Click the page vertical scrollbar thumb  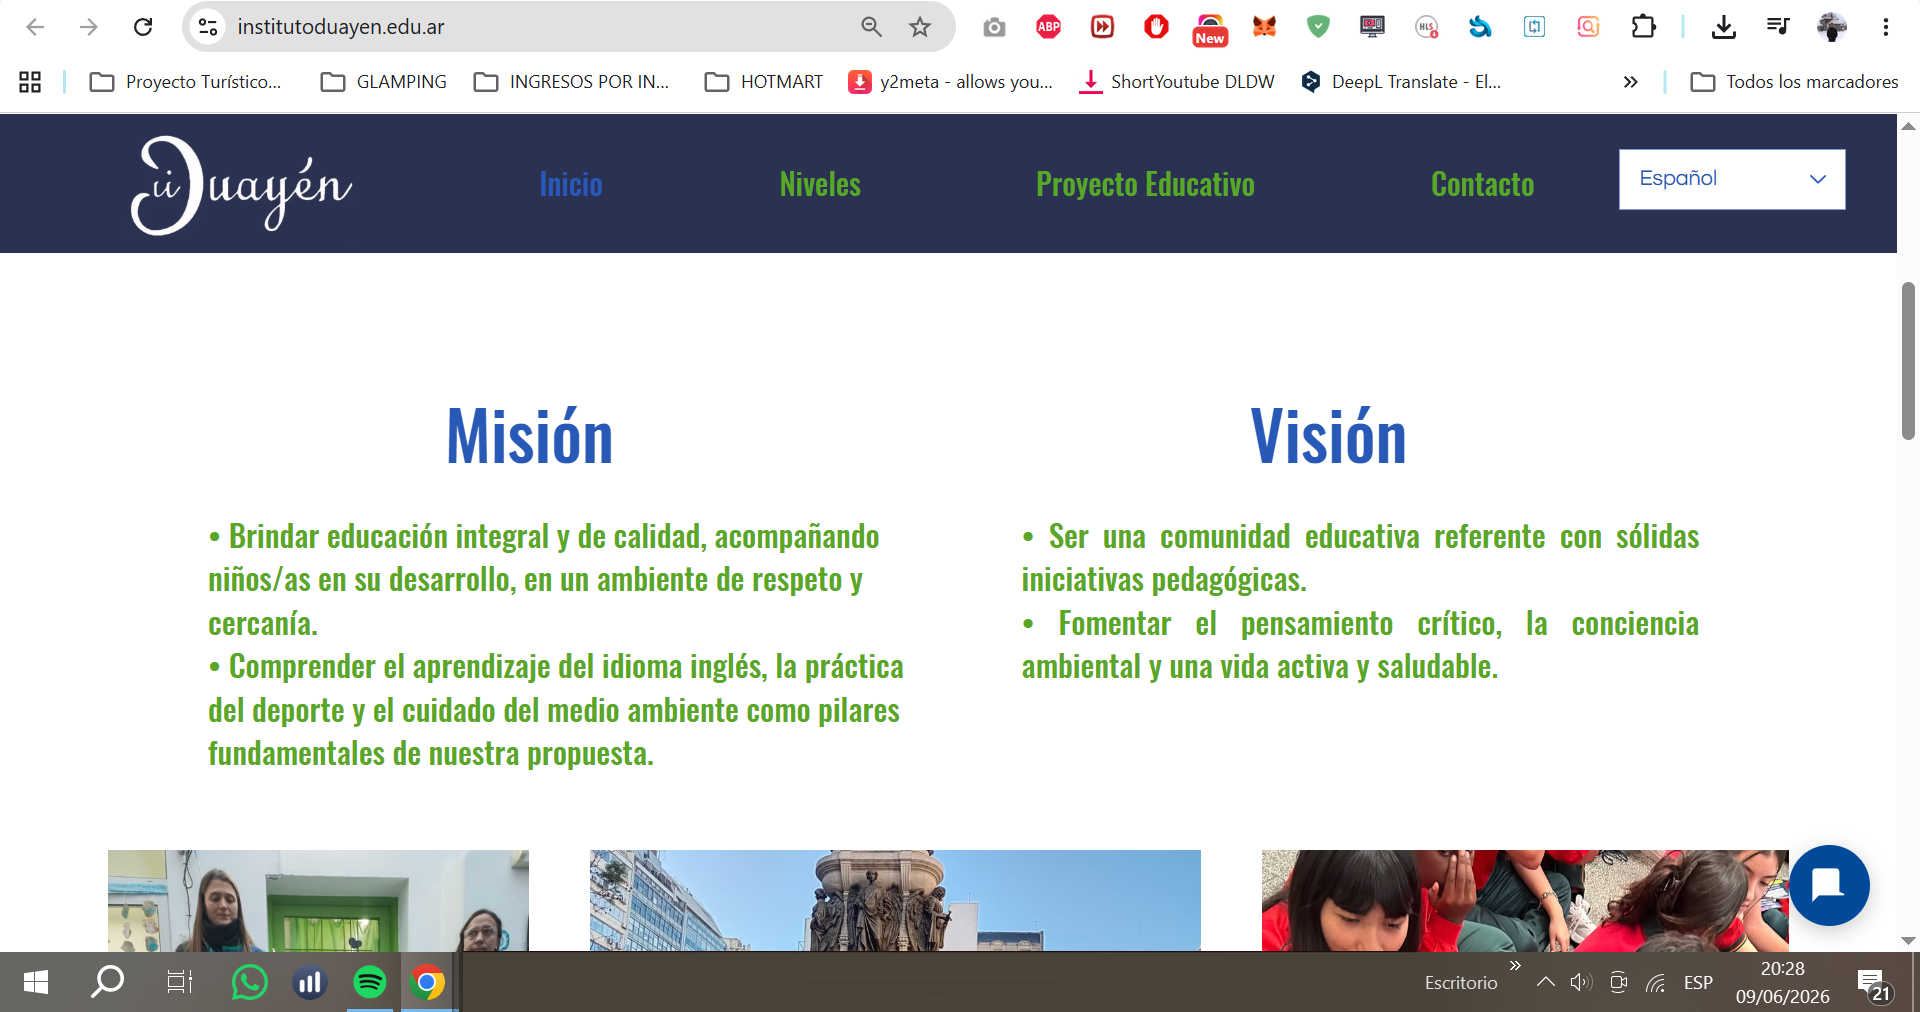click(1908, 361)
